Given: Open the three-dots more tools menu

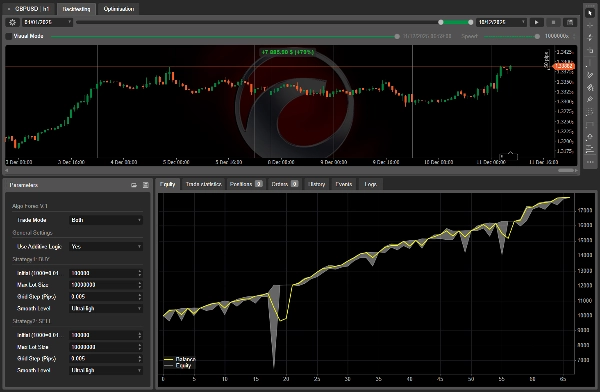Looking at the screenshot, I should (590, 162).
